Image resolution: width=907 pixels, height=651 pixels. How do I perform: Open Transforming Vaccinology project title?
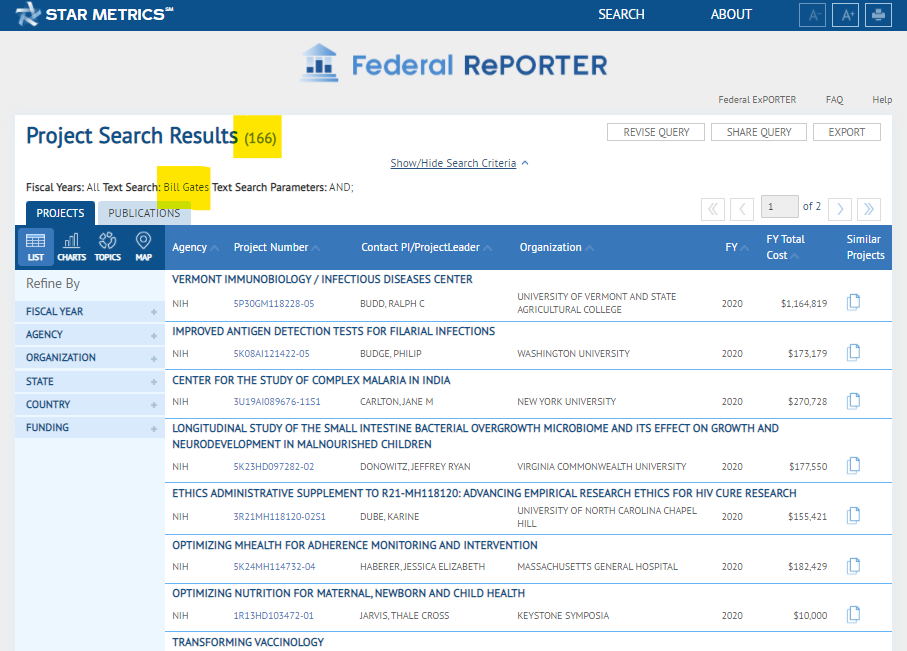tap(248, 642)
